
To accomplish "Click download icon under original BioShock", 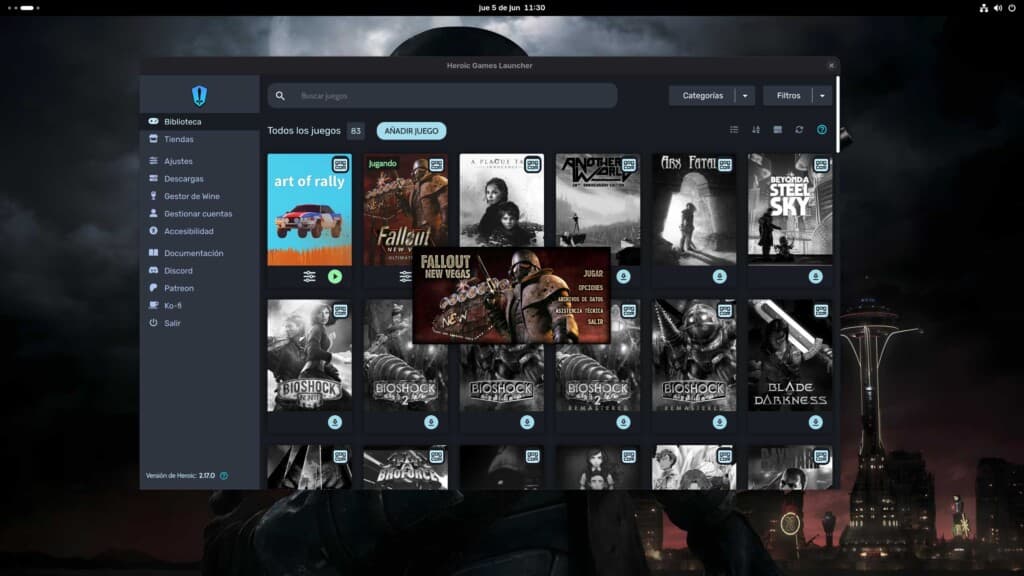I will (x=527, y=422).
